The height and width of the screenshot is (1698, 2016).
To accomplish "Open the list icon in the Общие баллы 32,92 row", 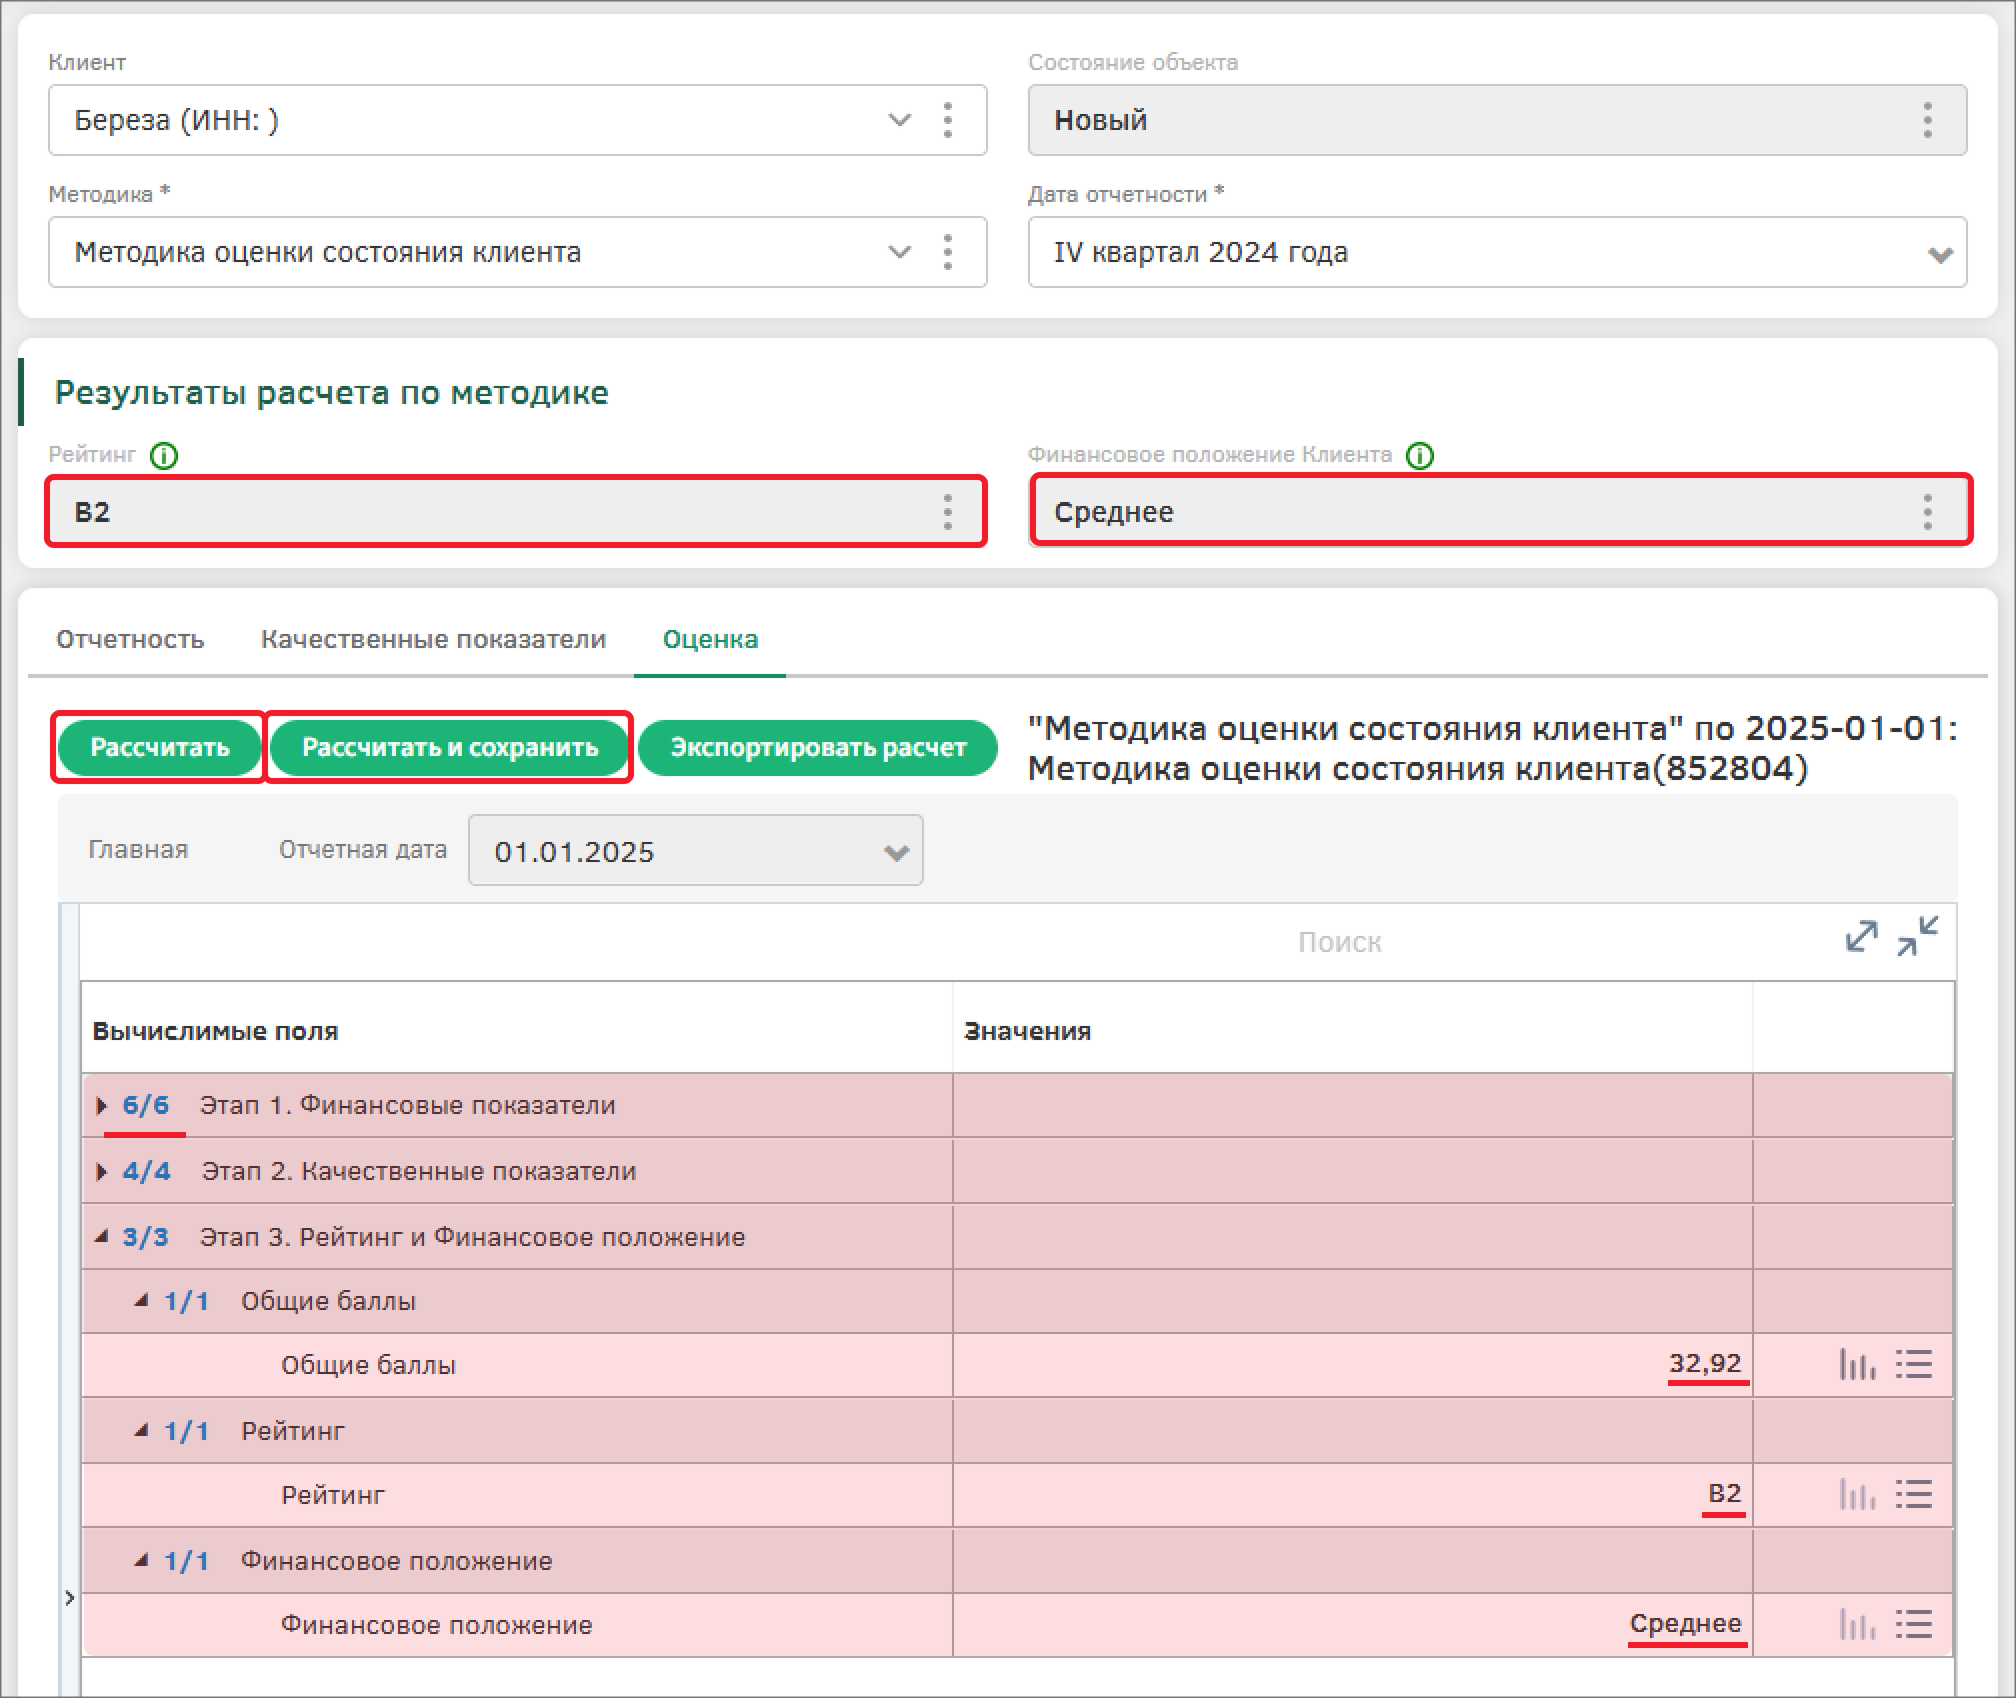I will tap(1913, 1365).
